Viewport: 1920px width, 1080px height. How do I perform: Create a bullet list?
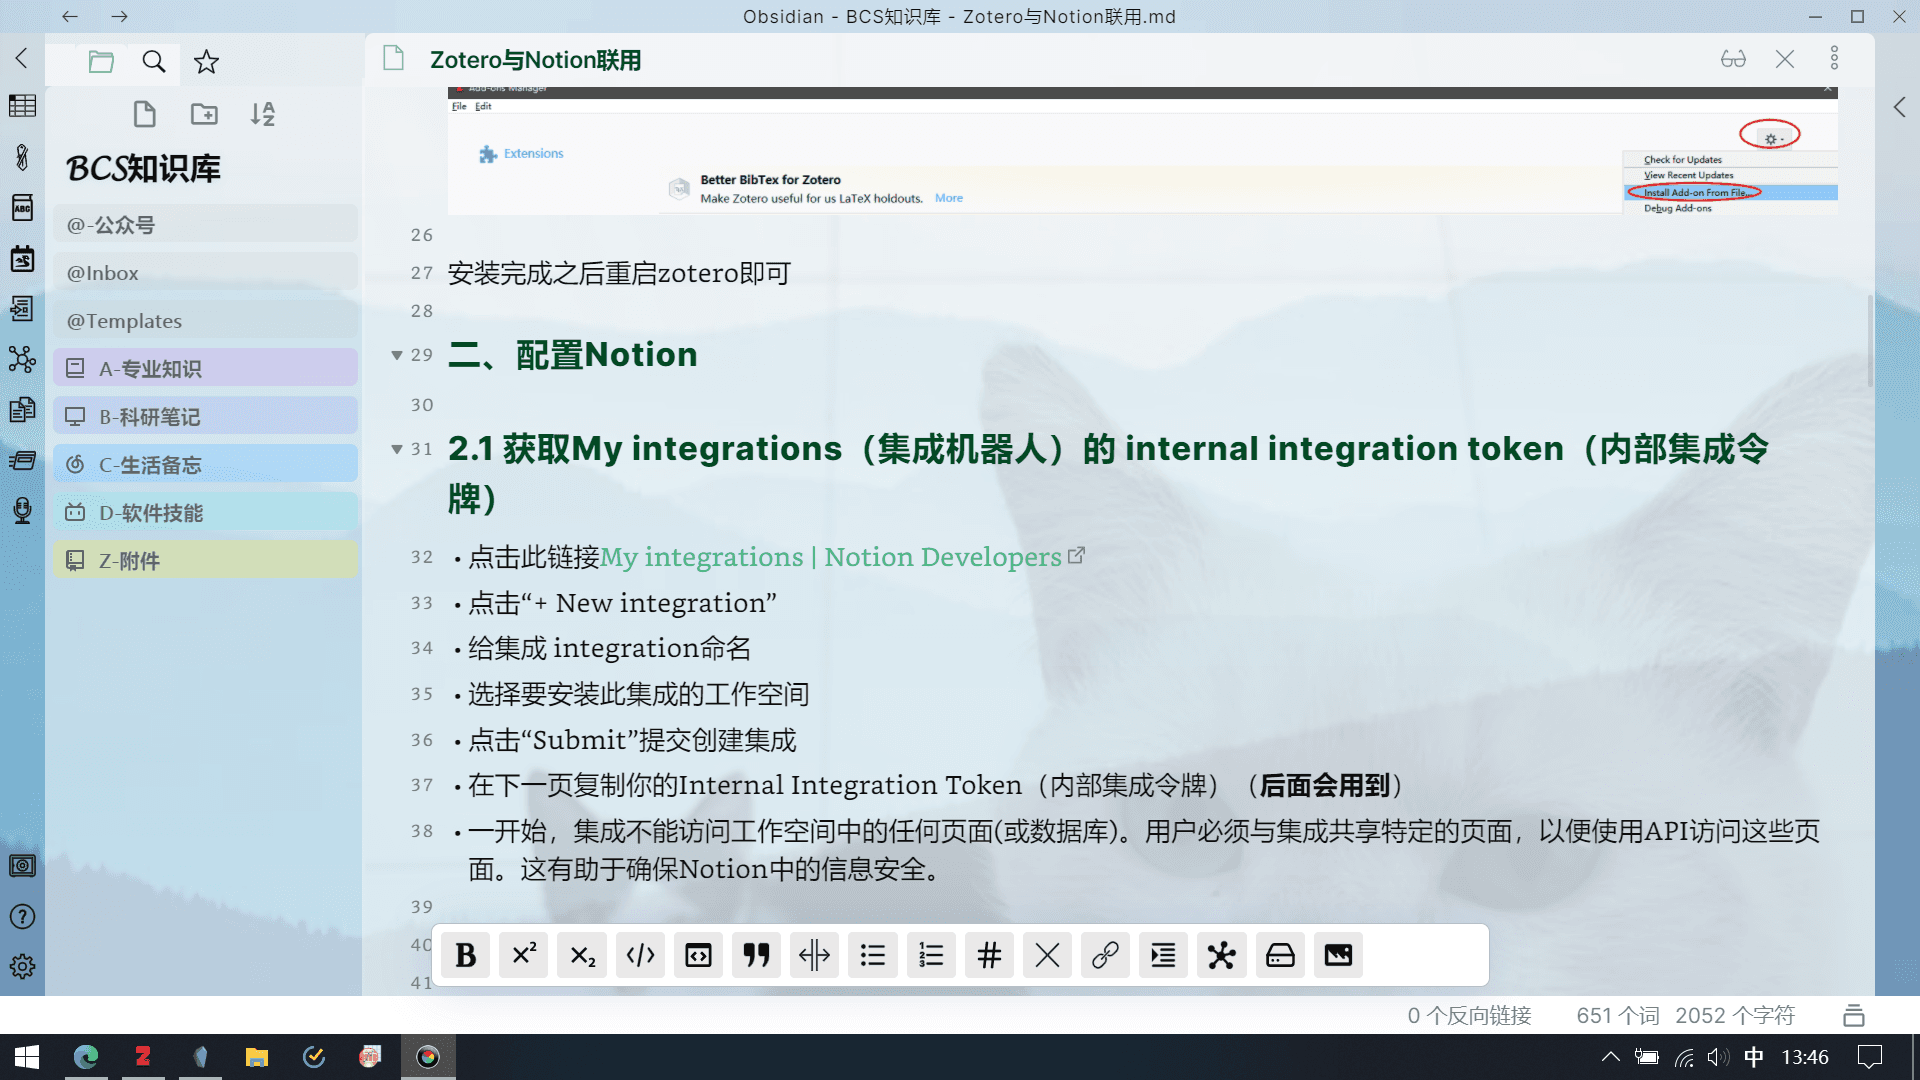(x=872, y=955)
